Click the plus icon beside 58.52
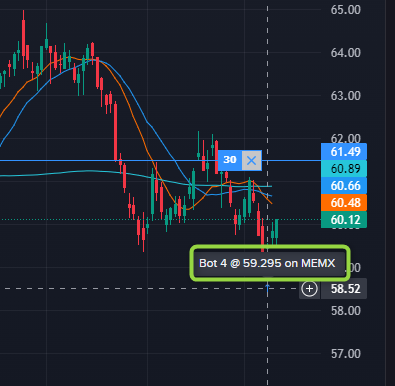 point(309,289)
